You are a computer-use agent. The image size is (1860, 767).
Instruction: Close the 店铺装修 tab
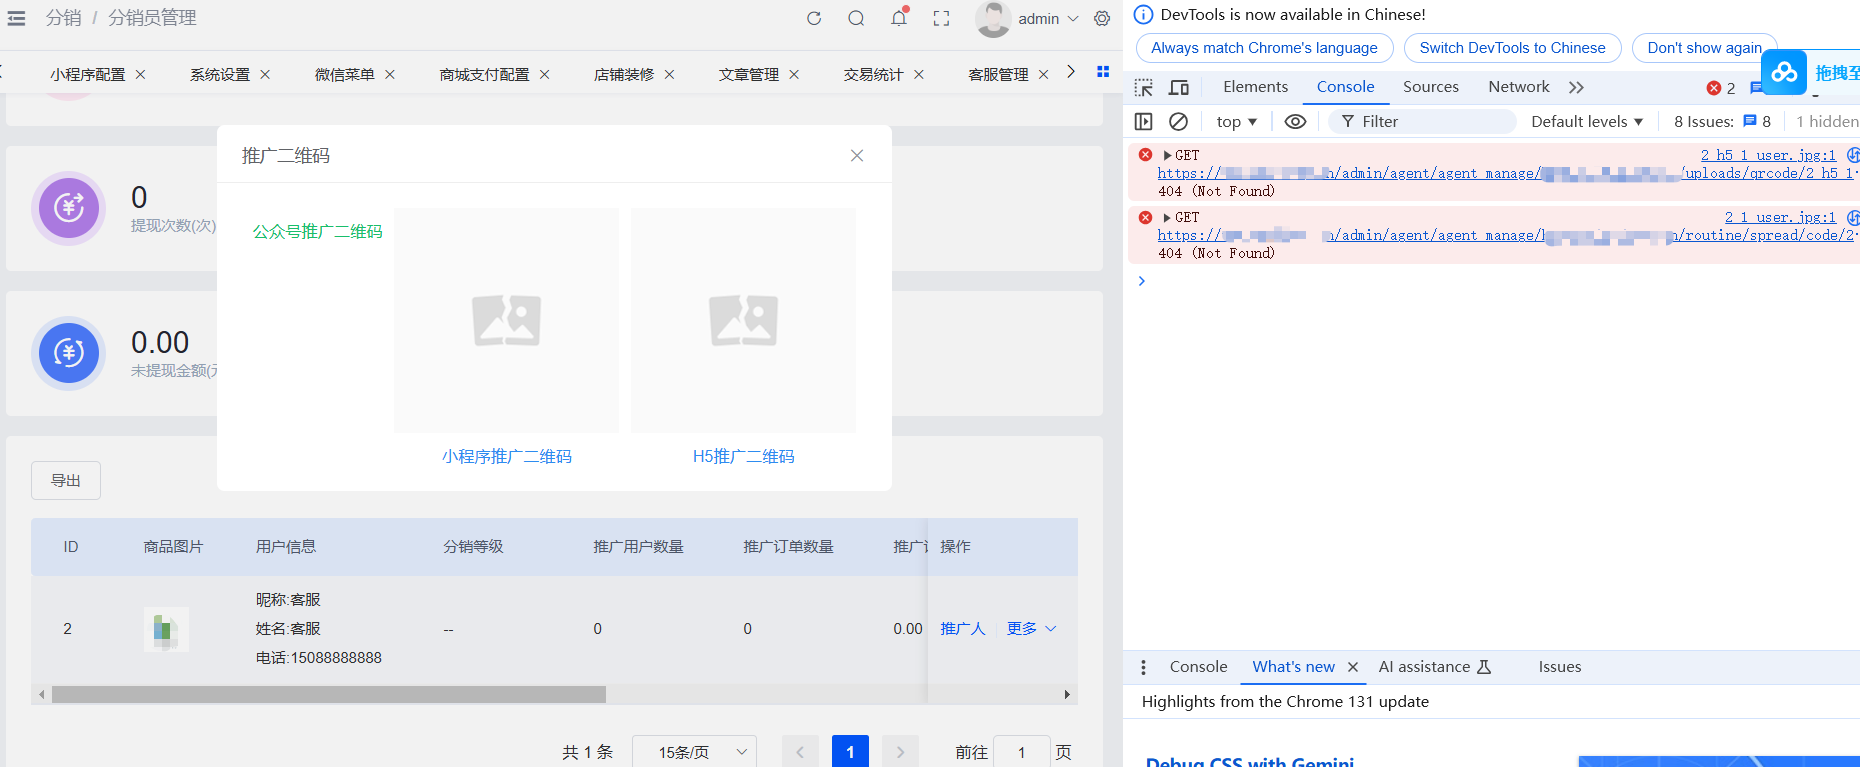coord(670,74)
